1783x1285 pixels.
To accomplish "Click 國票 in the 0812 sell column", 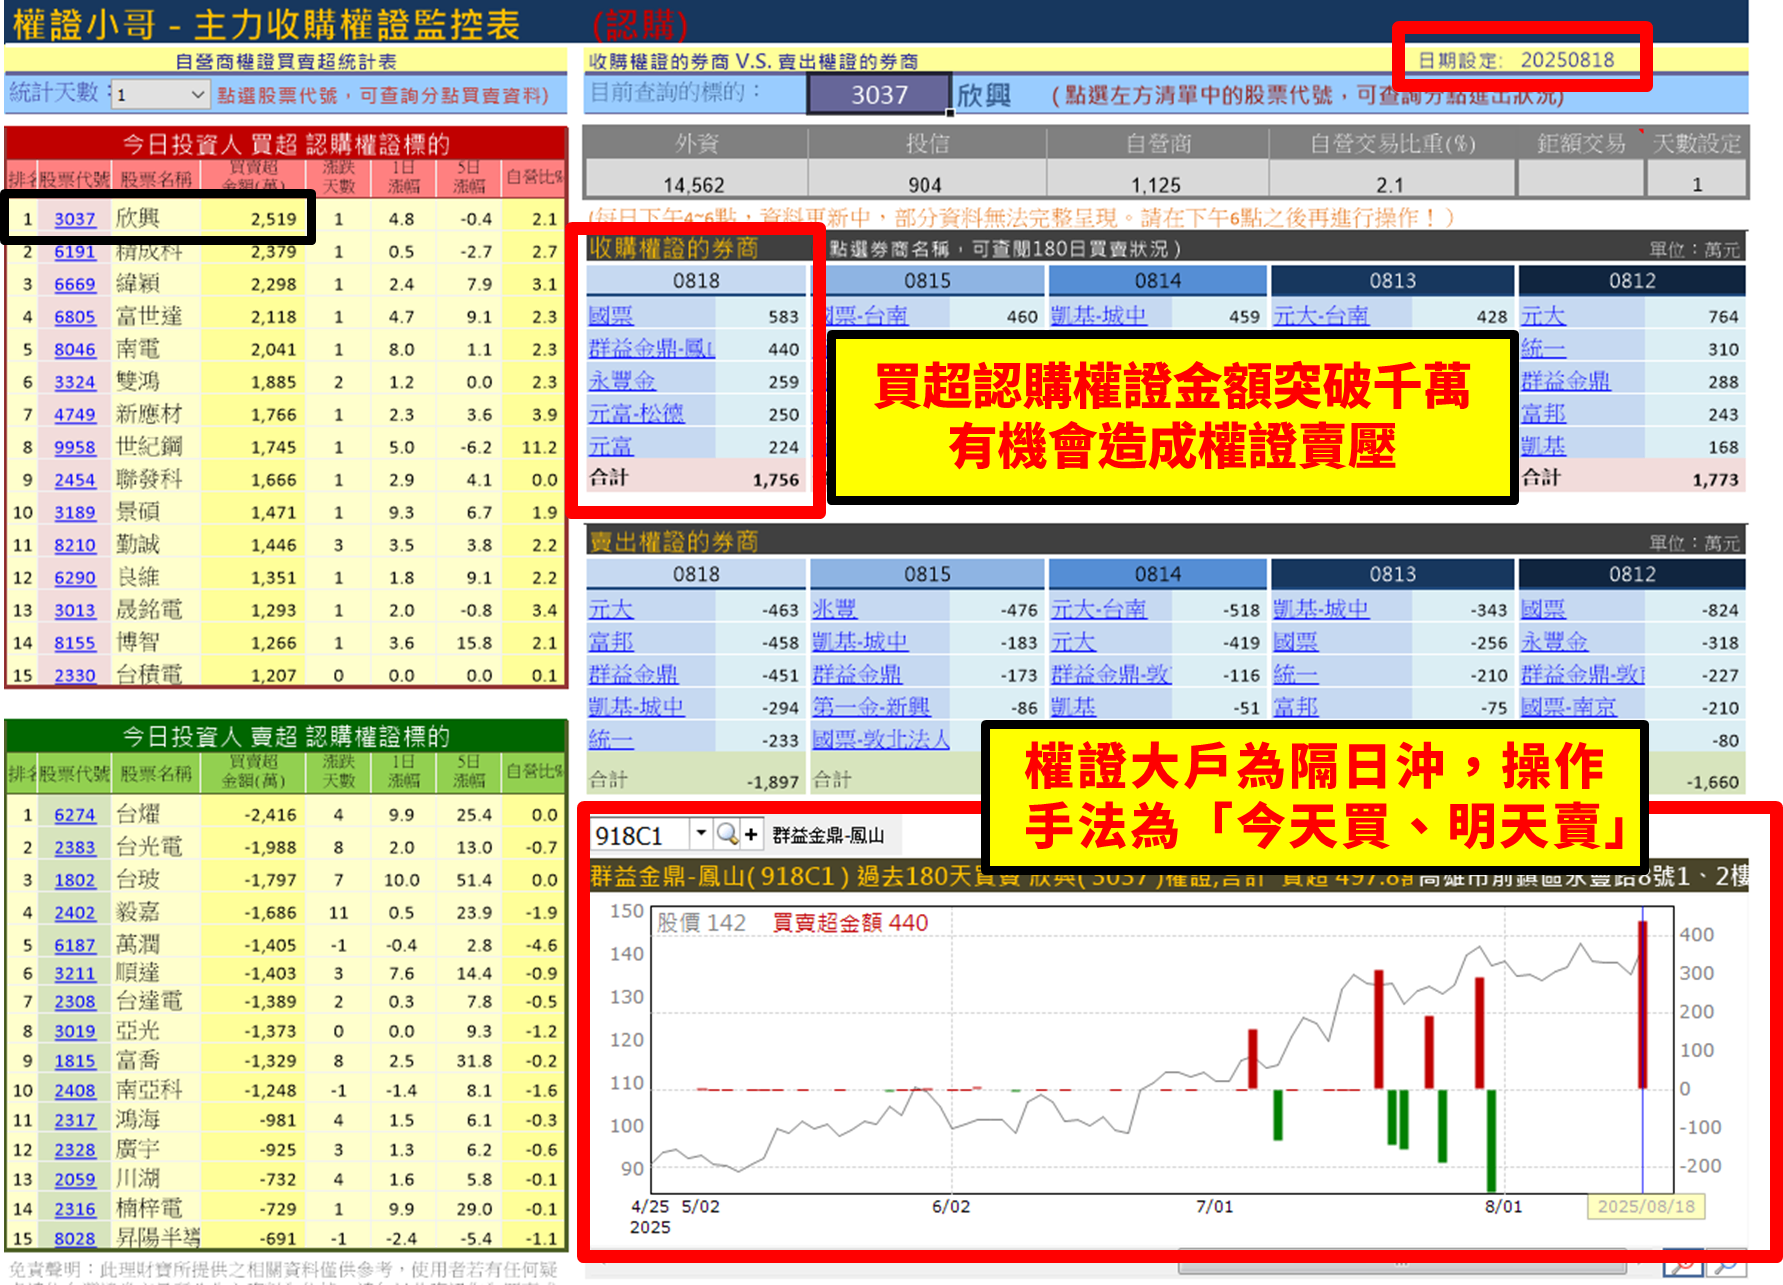I will 1543,609.
